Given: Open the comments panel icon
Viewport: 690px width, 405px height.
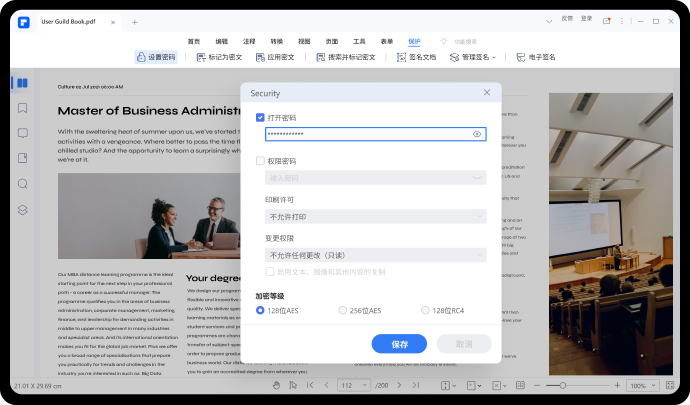Looking at the screenshot, I should click(x=22, y=133).
